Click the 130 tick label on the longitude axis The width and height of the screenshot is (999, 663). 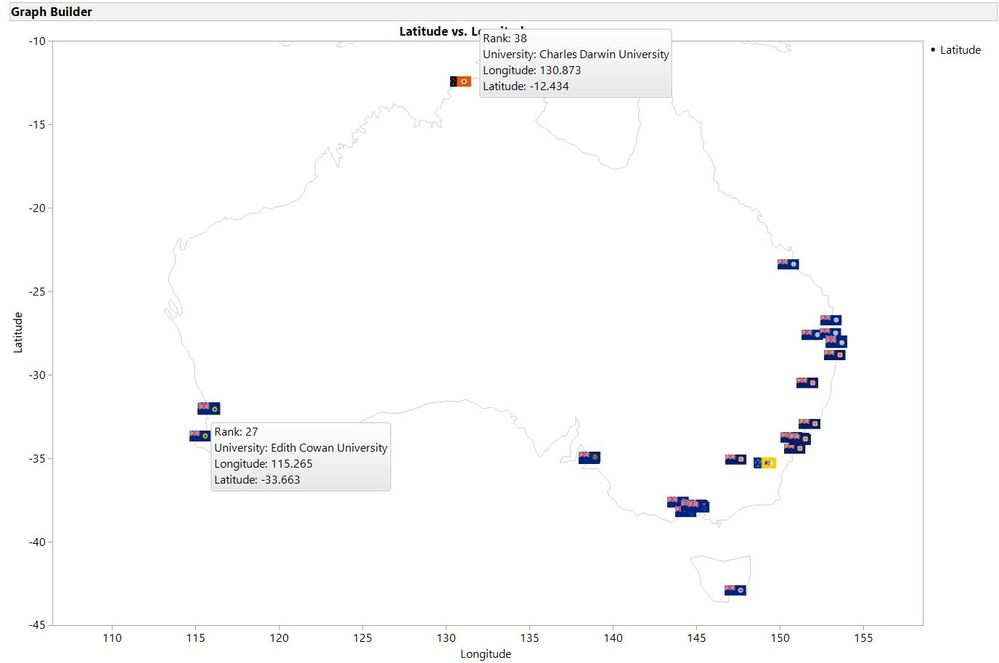446,638
